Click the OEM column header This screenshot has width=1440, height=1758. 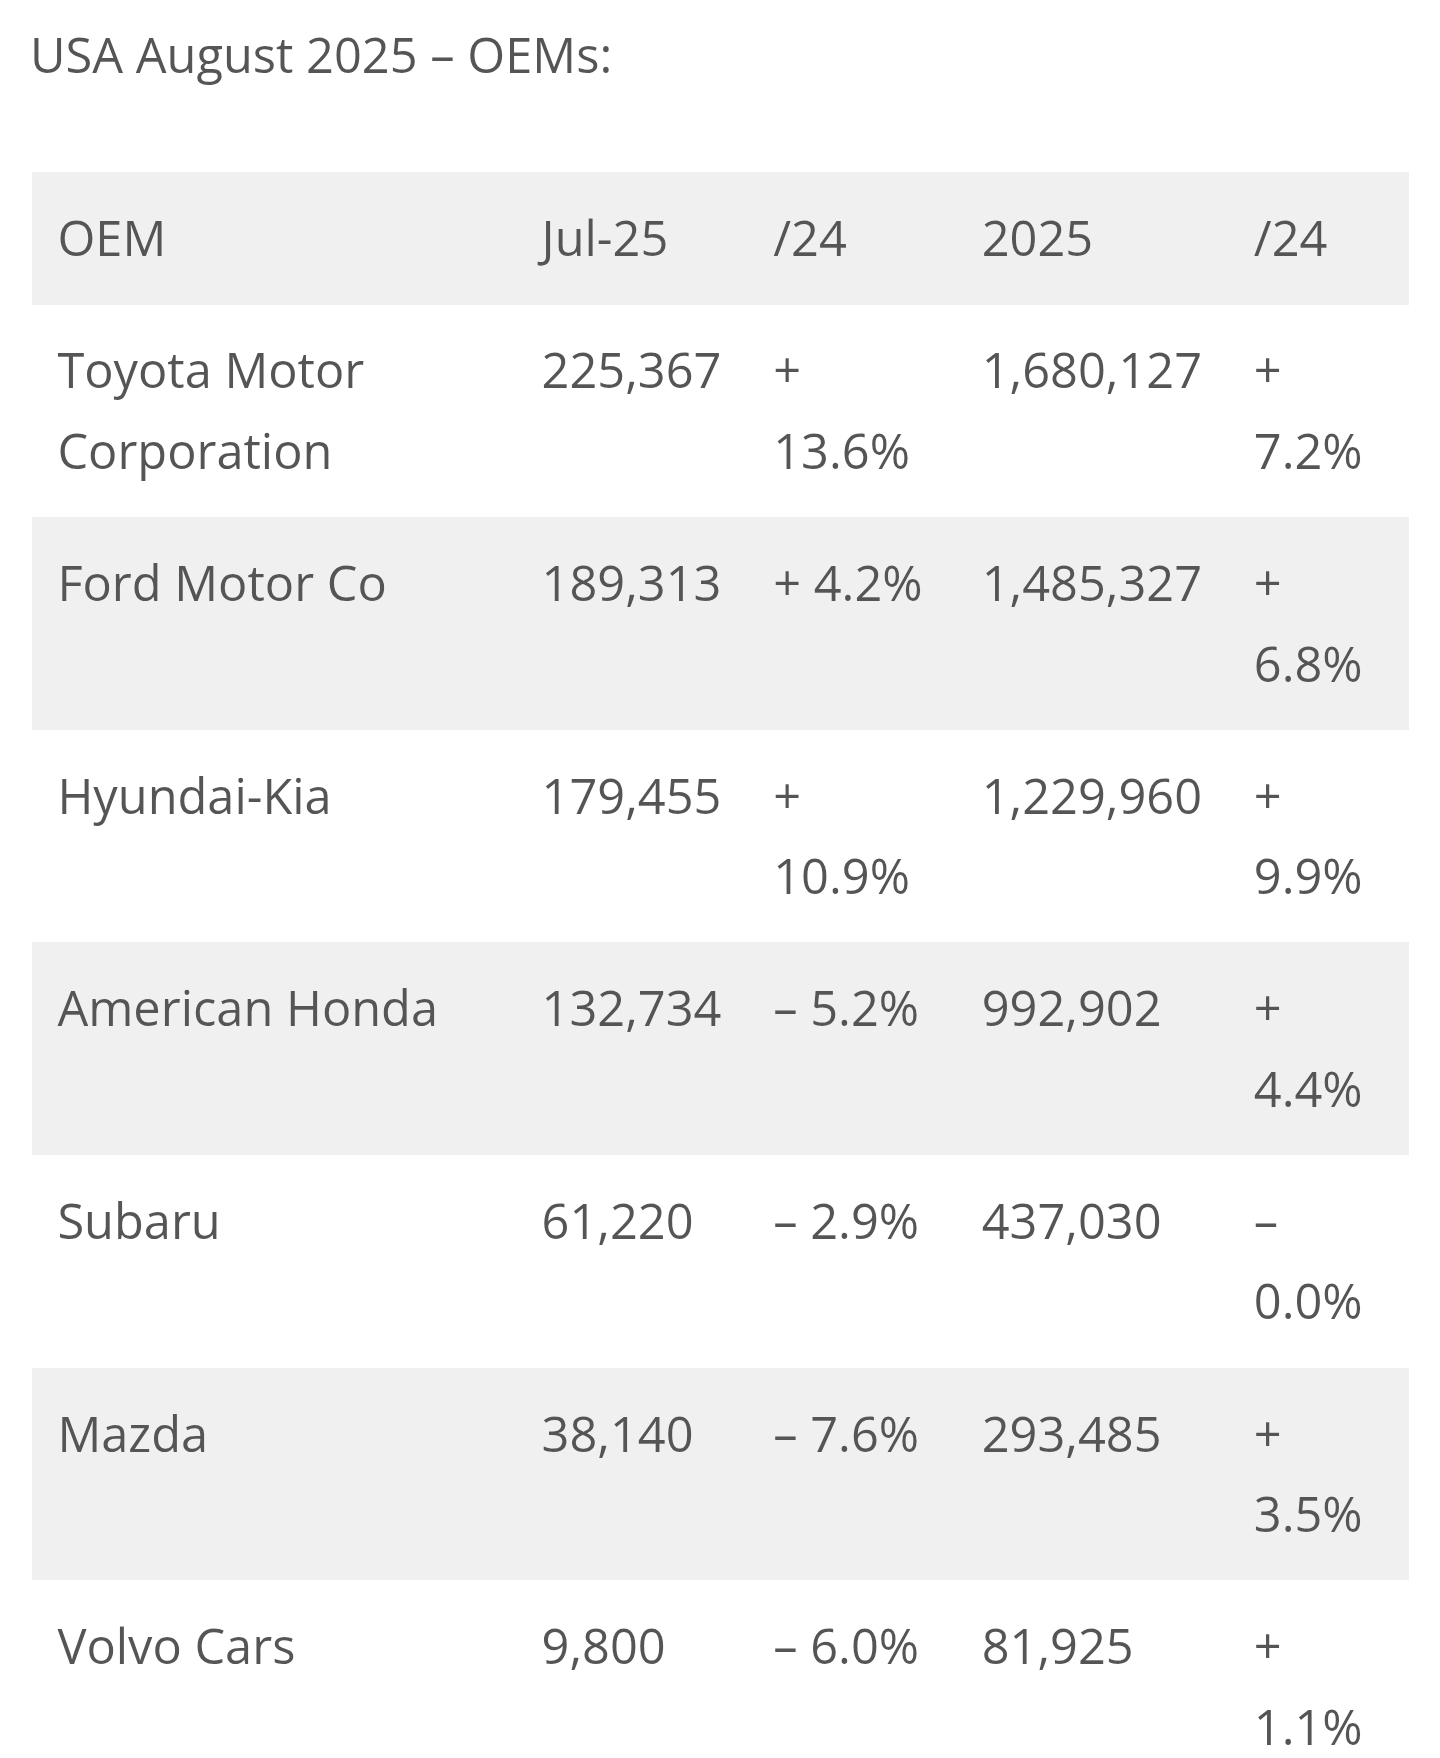click(x=111, y=239)
